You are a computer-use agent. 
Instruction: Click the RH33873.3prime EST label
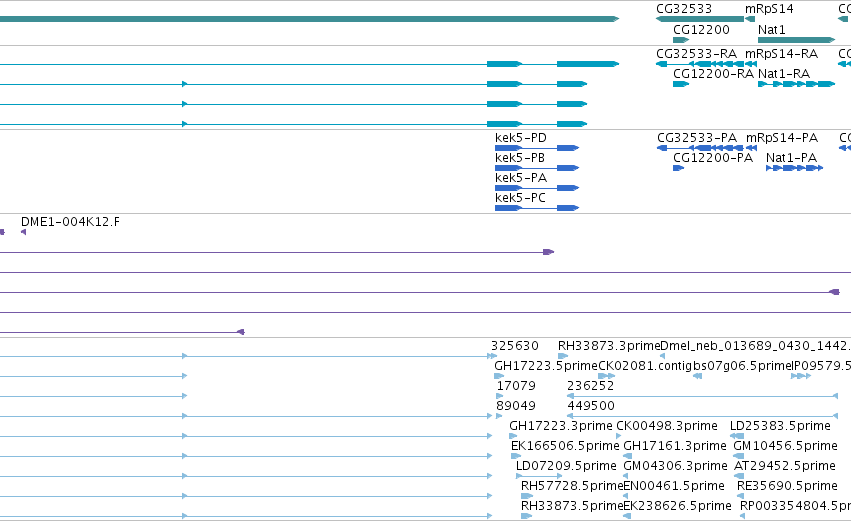point(609,346)
